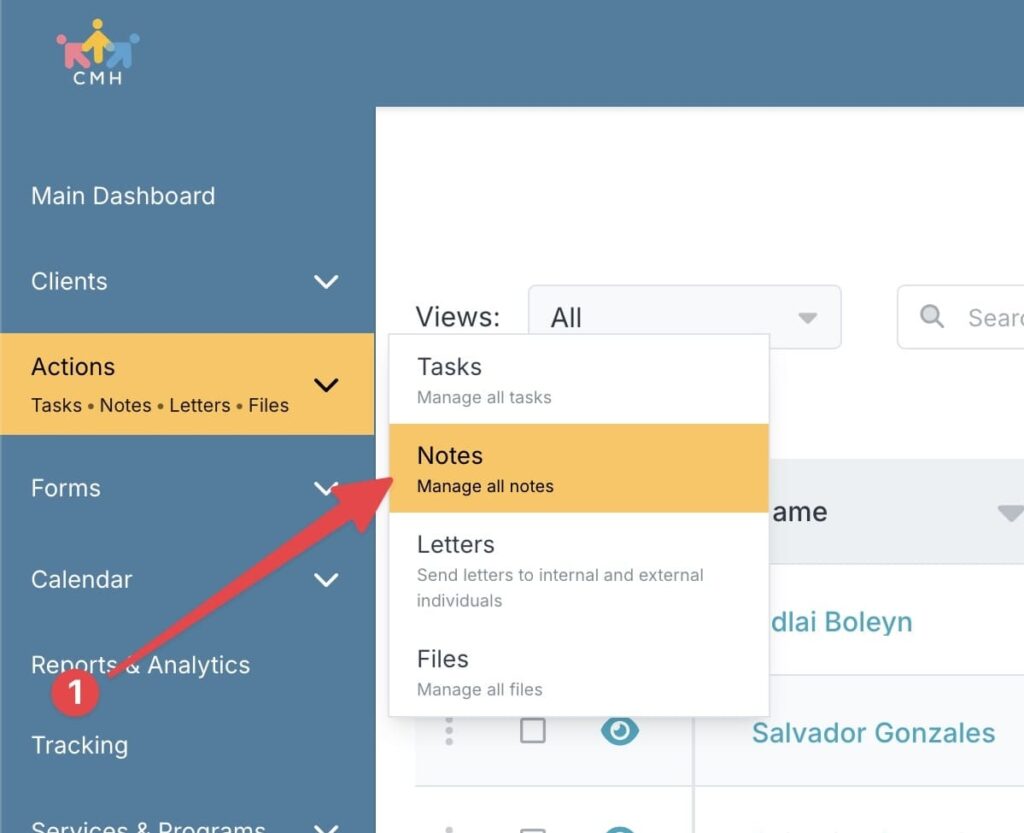Expand the Calendar chevron
Image resolution: width=1024 pixels, height=833 pixels.
point(326,580)
